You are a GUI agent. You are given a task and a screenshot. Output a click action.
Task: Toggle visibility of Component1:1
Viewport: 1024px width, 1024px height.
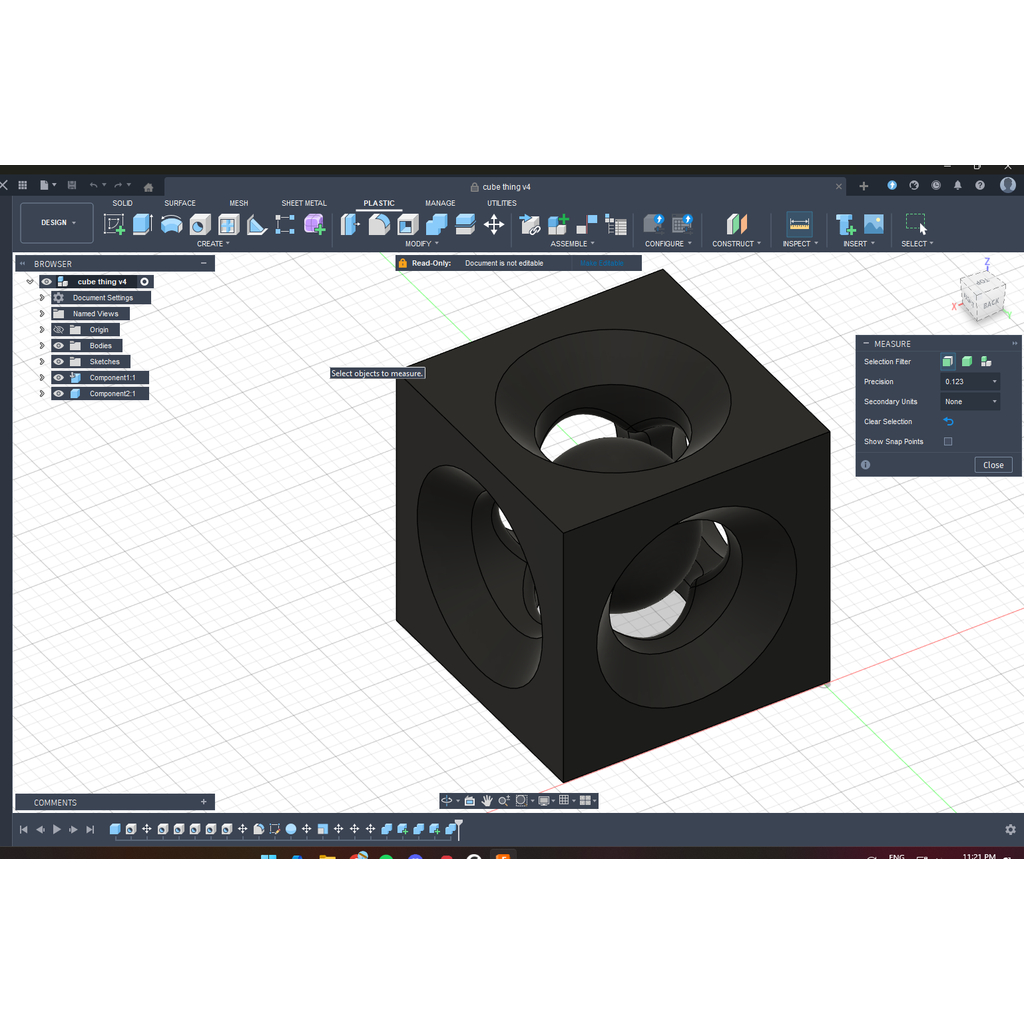tap(59, 378)
